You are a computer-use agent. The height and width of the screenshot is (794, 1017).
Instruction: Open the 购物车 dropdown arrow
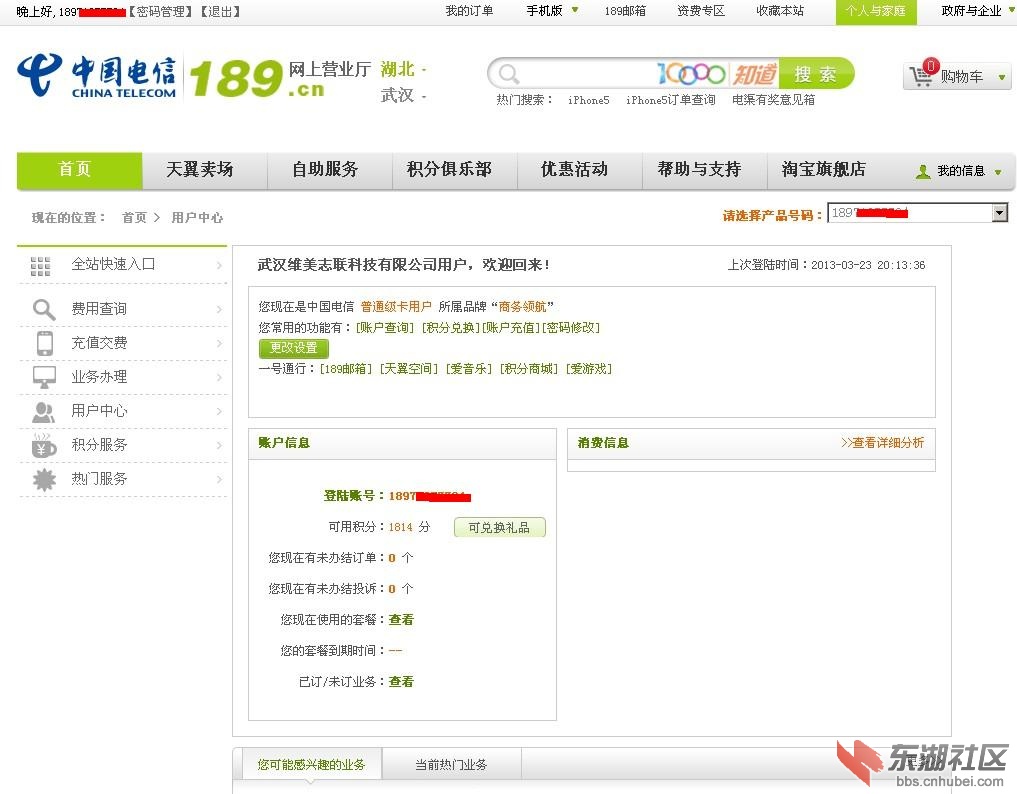[x=1001, y=77]
